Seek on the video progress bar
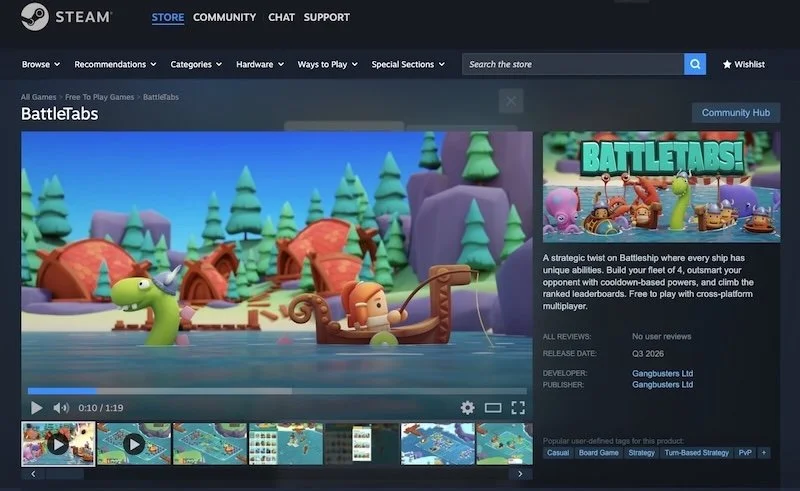The image size is (800, 491). (277, 391)
